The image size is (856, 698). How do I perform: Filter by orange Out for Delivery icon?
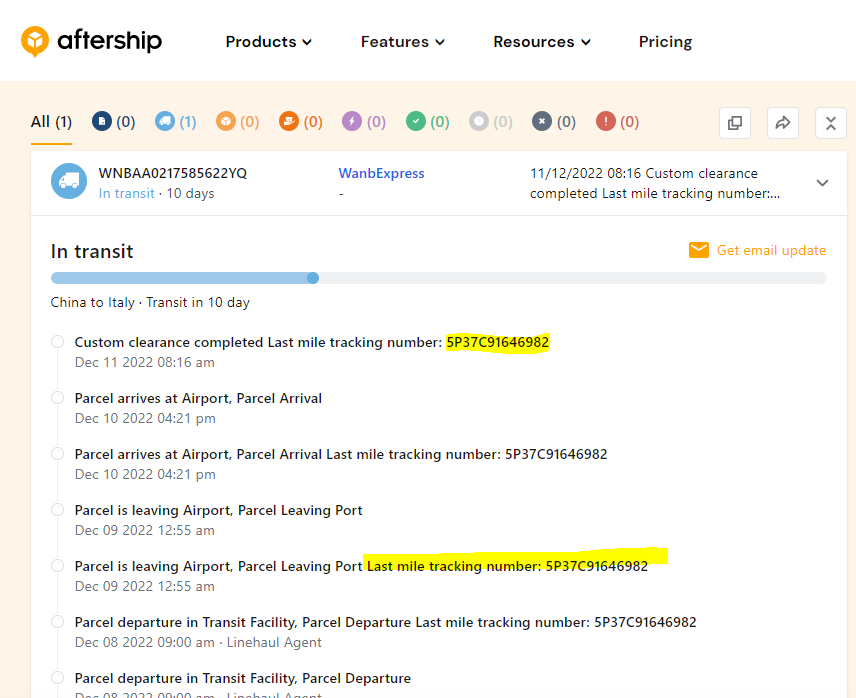pyautogui.click(x=290, y=121)
